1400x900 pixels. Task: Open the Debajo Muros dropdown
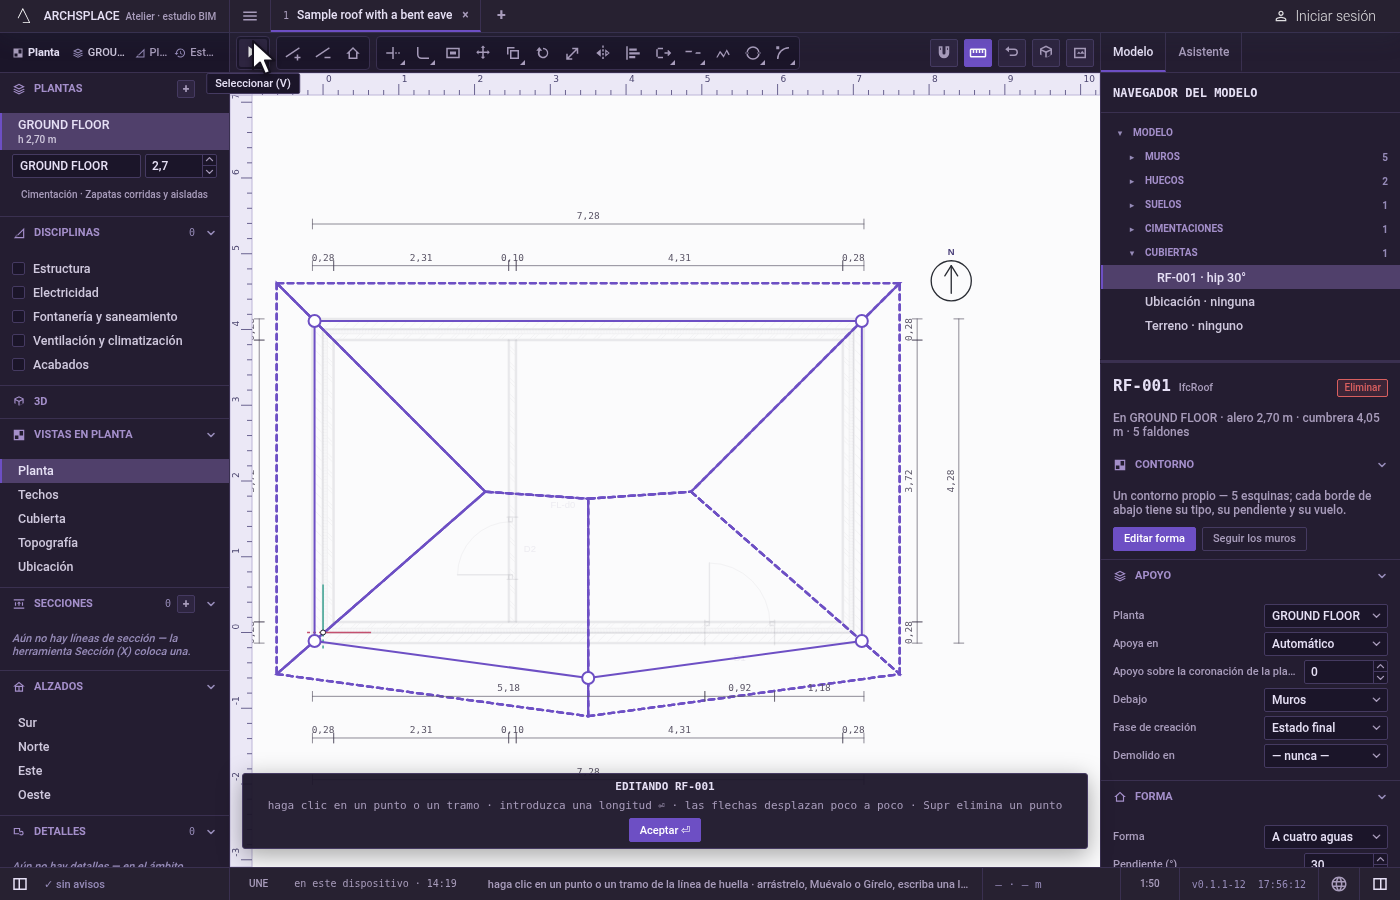(x=1326, y=700)
